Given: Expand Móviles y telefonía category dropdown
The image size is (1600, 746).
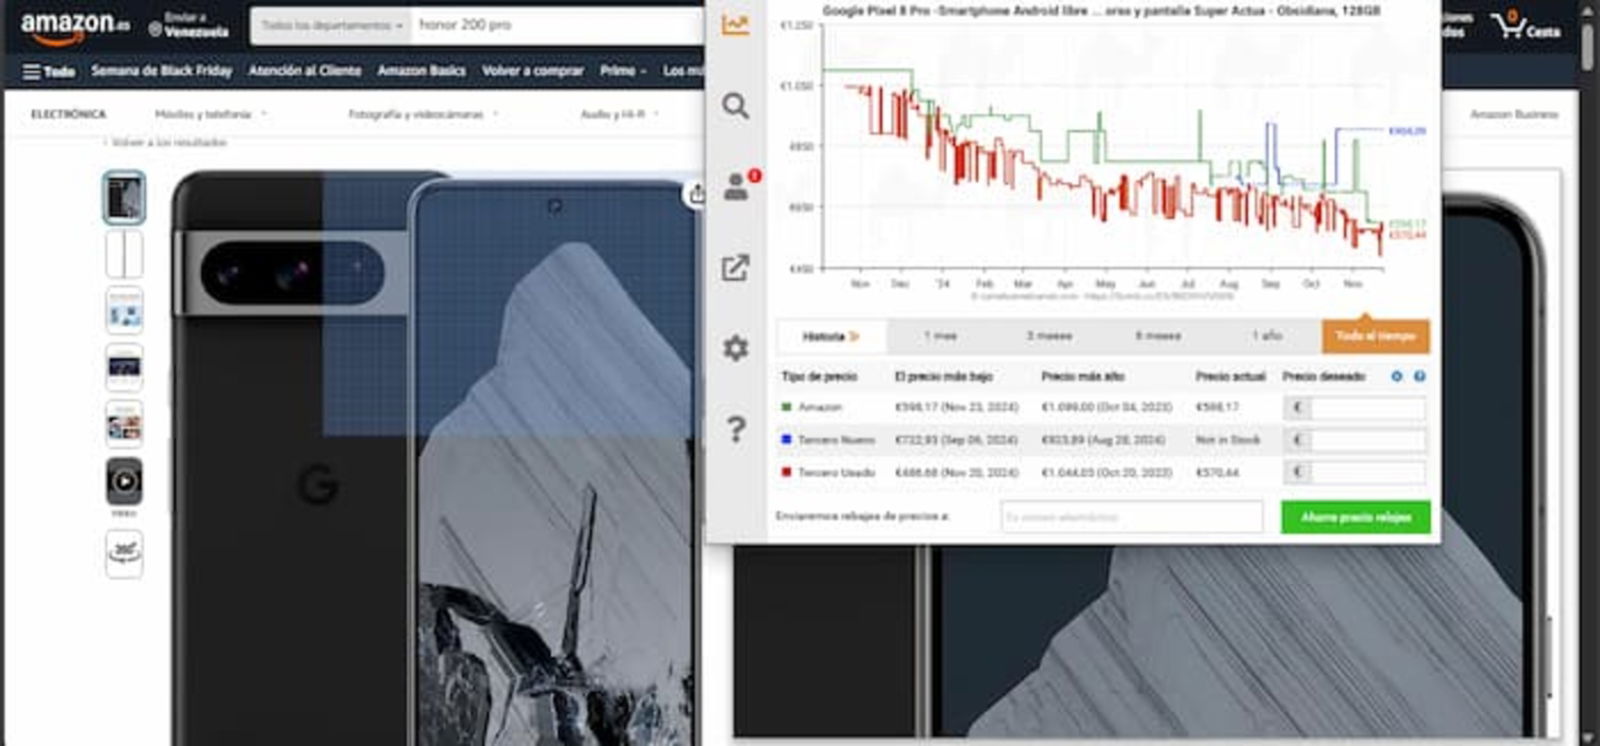Looking at the screenshot, I should [x=210, y=115].
